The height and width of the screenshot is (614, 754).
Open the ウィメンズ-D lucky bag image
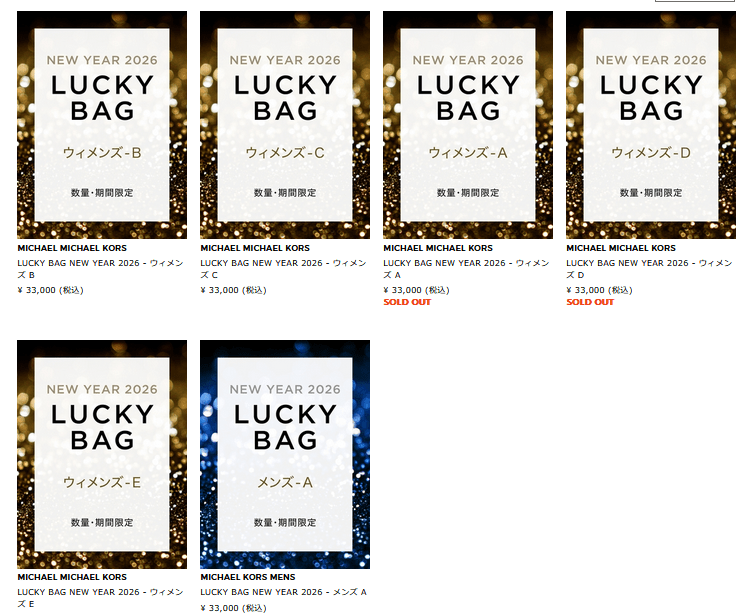[x=651, y=125]
